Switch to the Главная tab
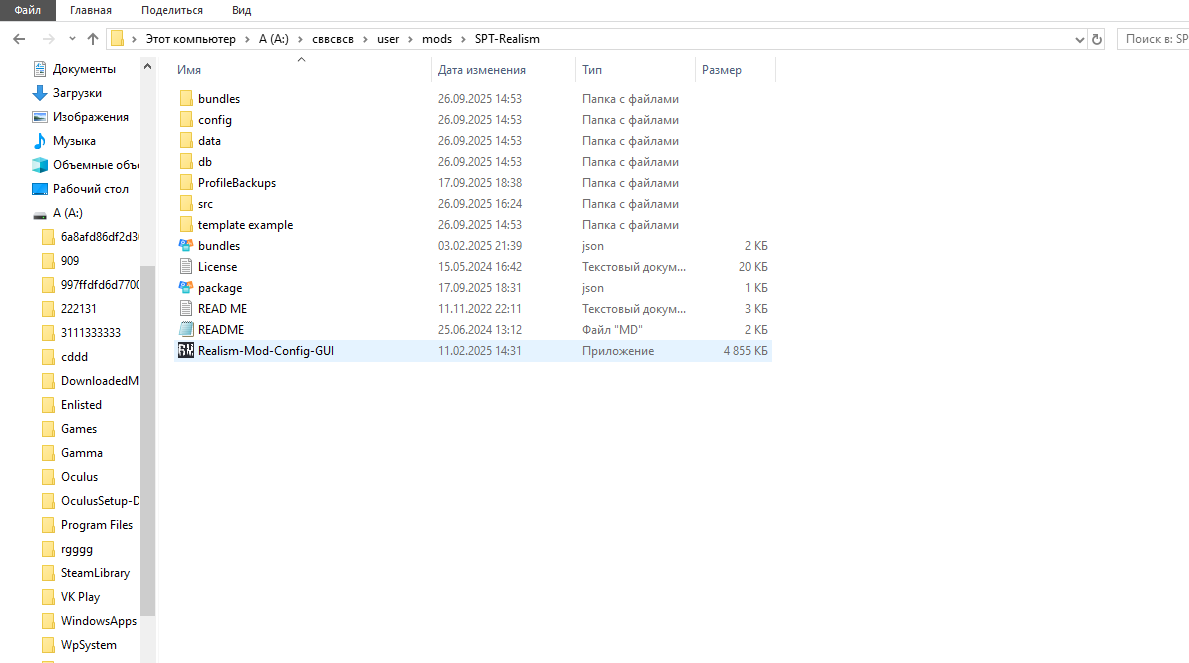The image size is (1189, 663). pyautogui.click(x=91, y=10)
